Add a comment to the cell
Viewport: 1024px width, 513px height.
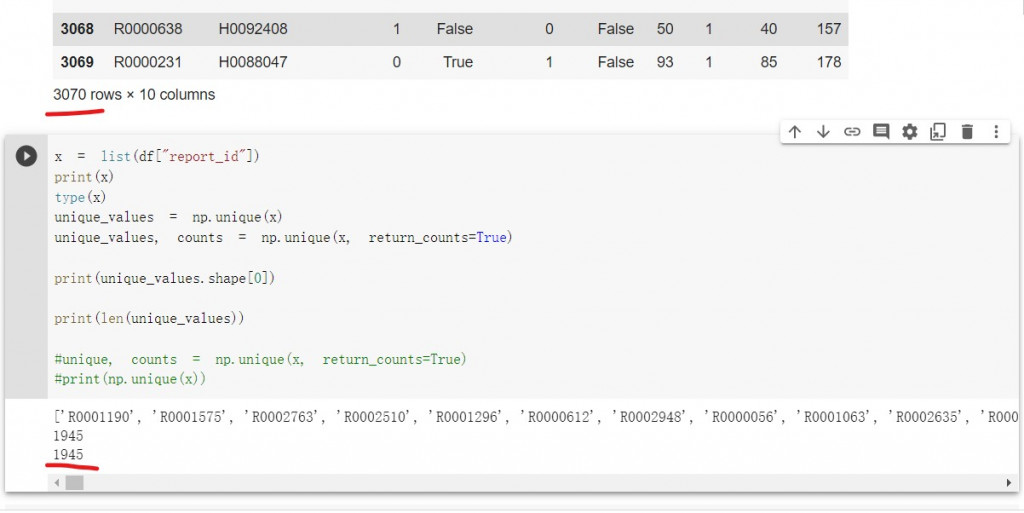pos(881,132)
